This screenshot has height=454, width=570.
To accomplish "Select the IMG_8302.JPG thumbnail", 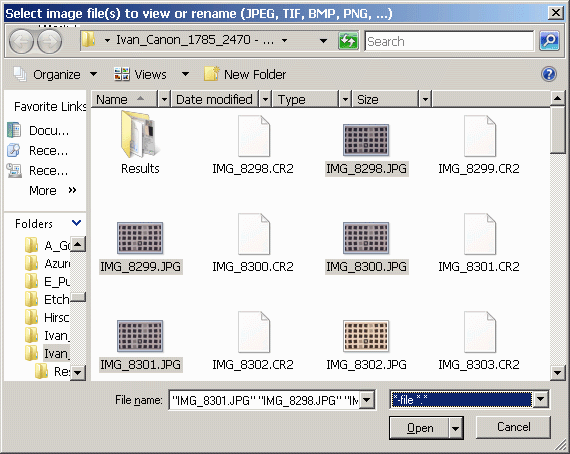I will (366, 336).
